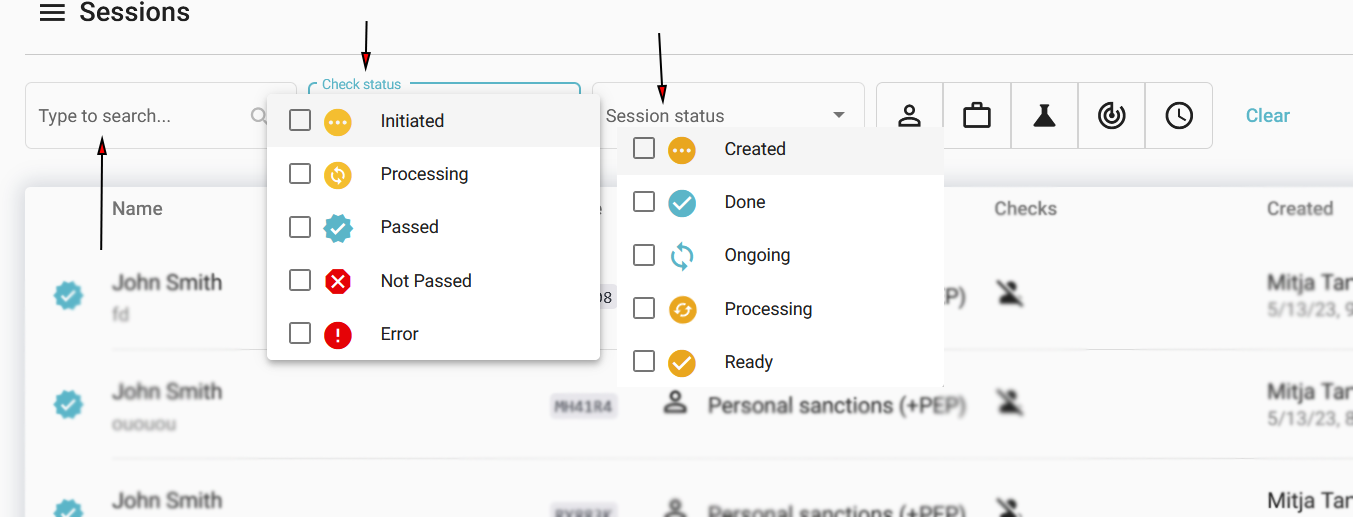Click the Clear filters link

[x=1267, y=116]
